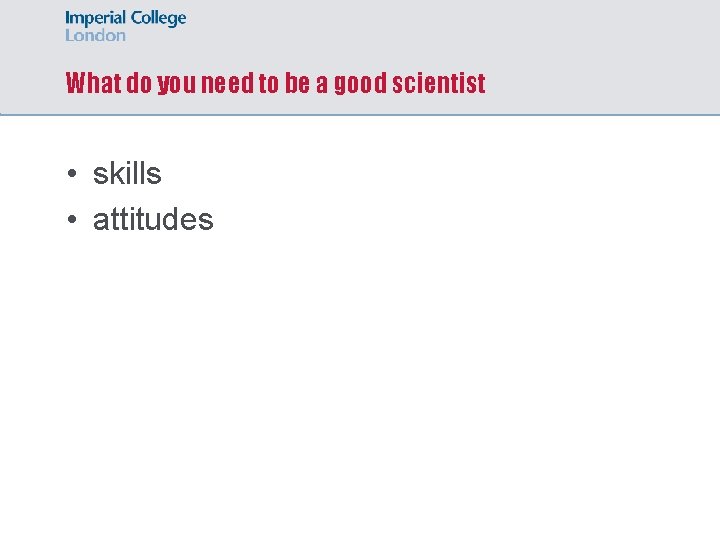This screenshot has height=540, width=720.
Task: Click the word 'Imperial' in the logo
Action: point(96,19)
